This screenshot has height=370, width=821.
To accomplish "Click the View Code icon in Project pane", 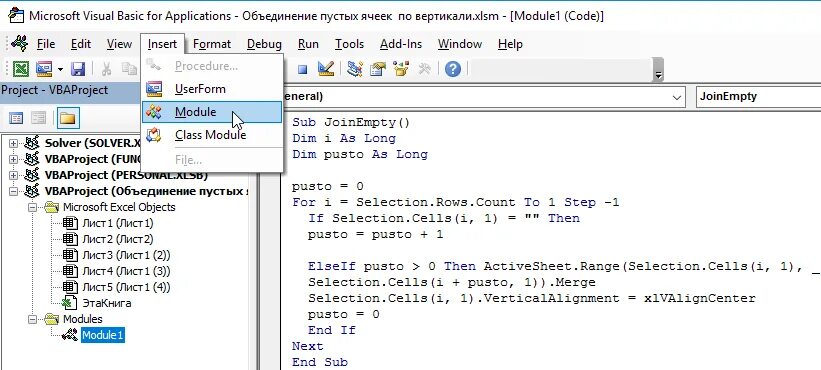I will (16, 119).
